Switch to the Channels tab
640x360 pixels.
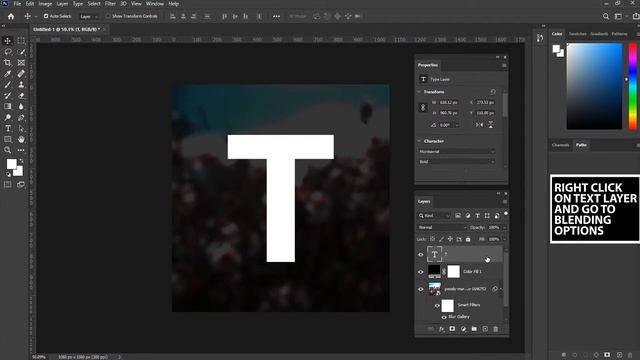(x=560, y=145)
